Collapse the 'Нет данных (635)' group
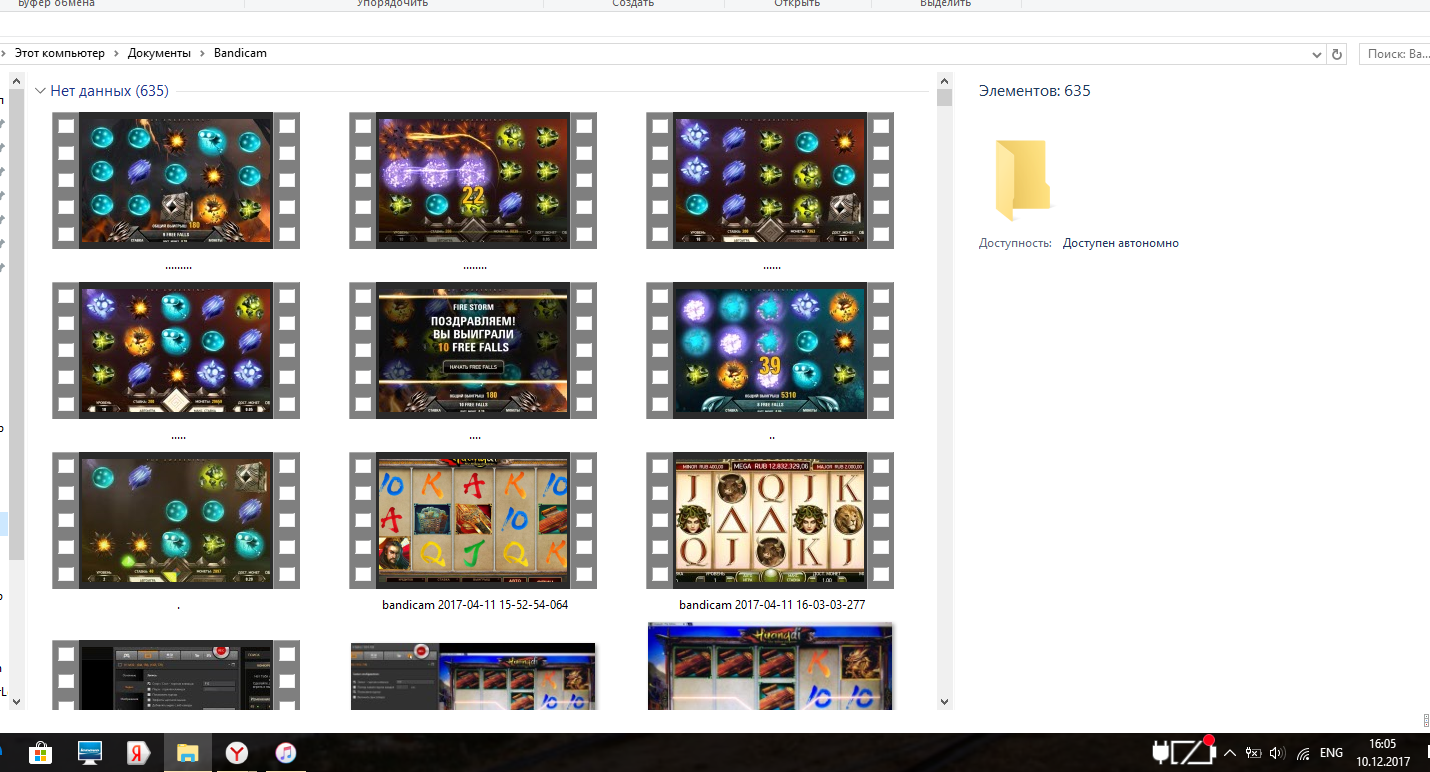1430x772 pixels. [x=40, y=91]
